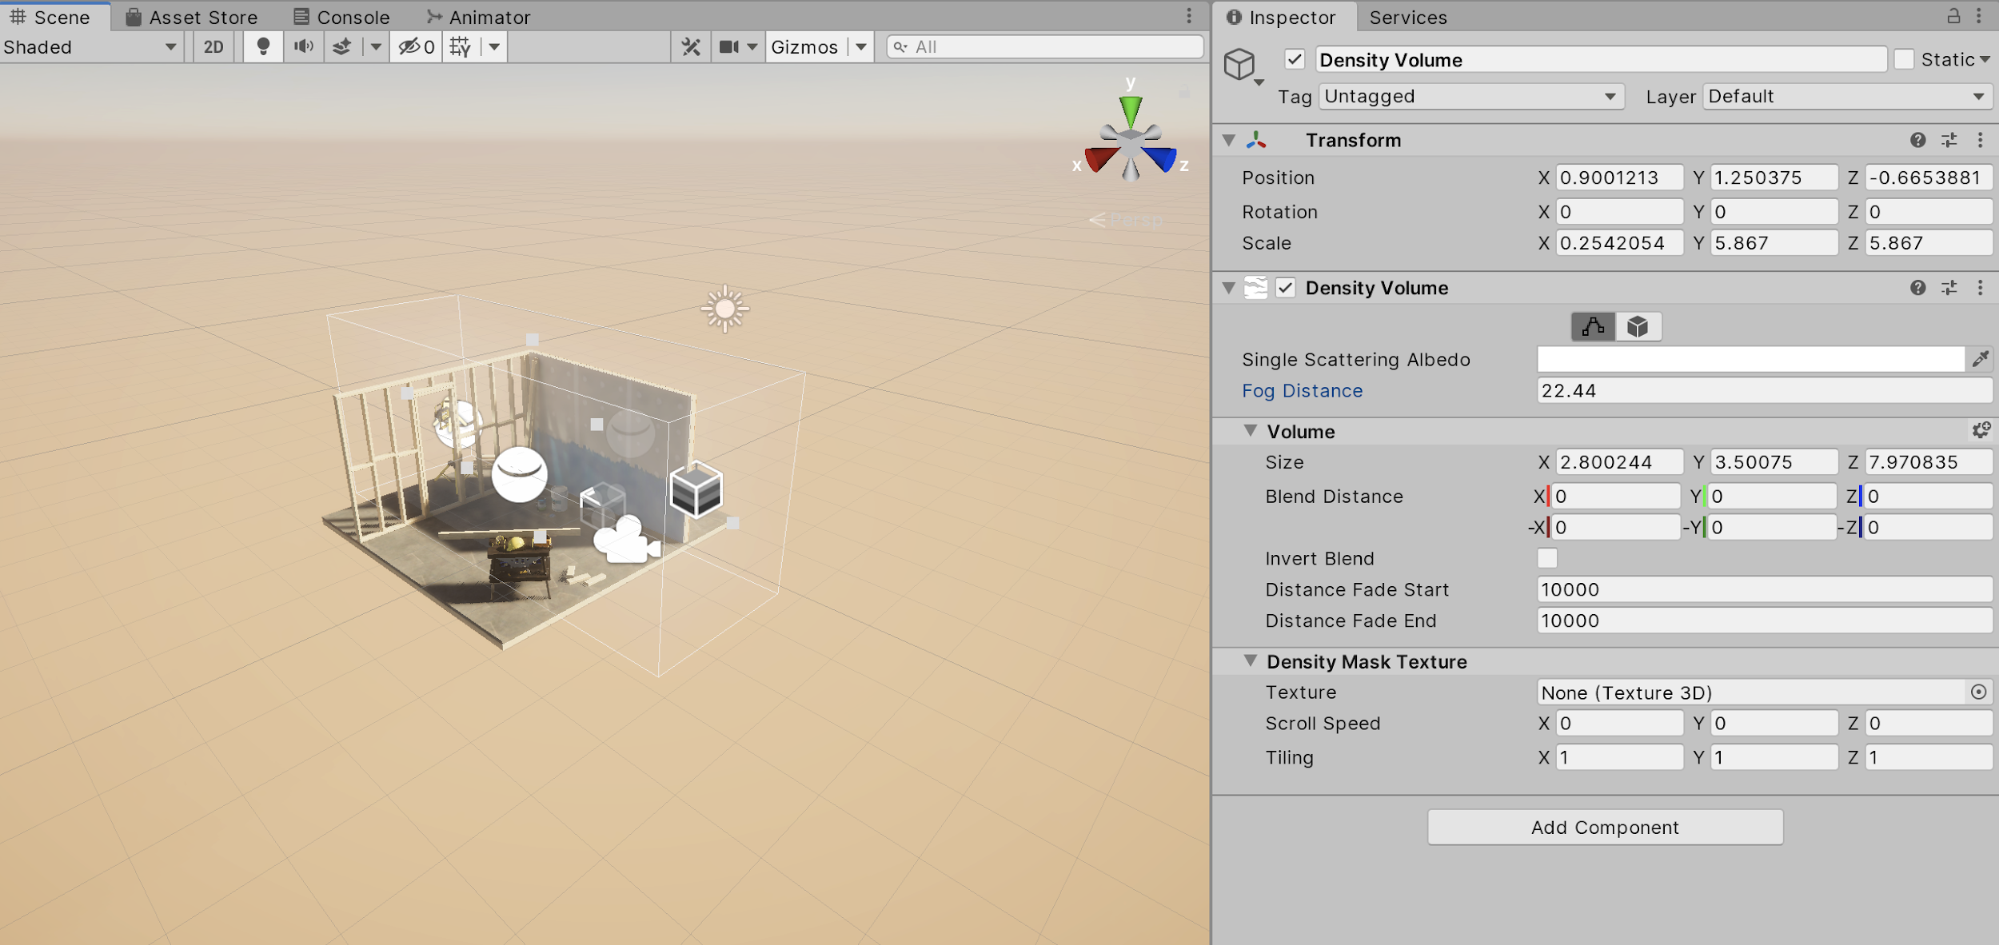Click the Add Component button
Image resolution: width=1999 pixels, height=946 pixels.
[1604, 827]
